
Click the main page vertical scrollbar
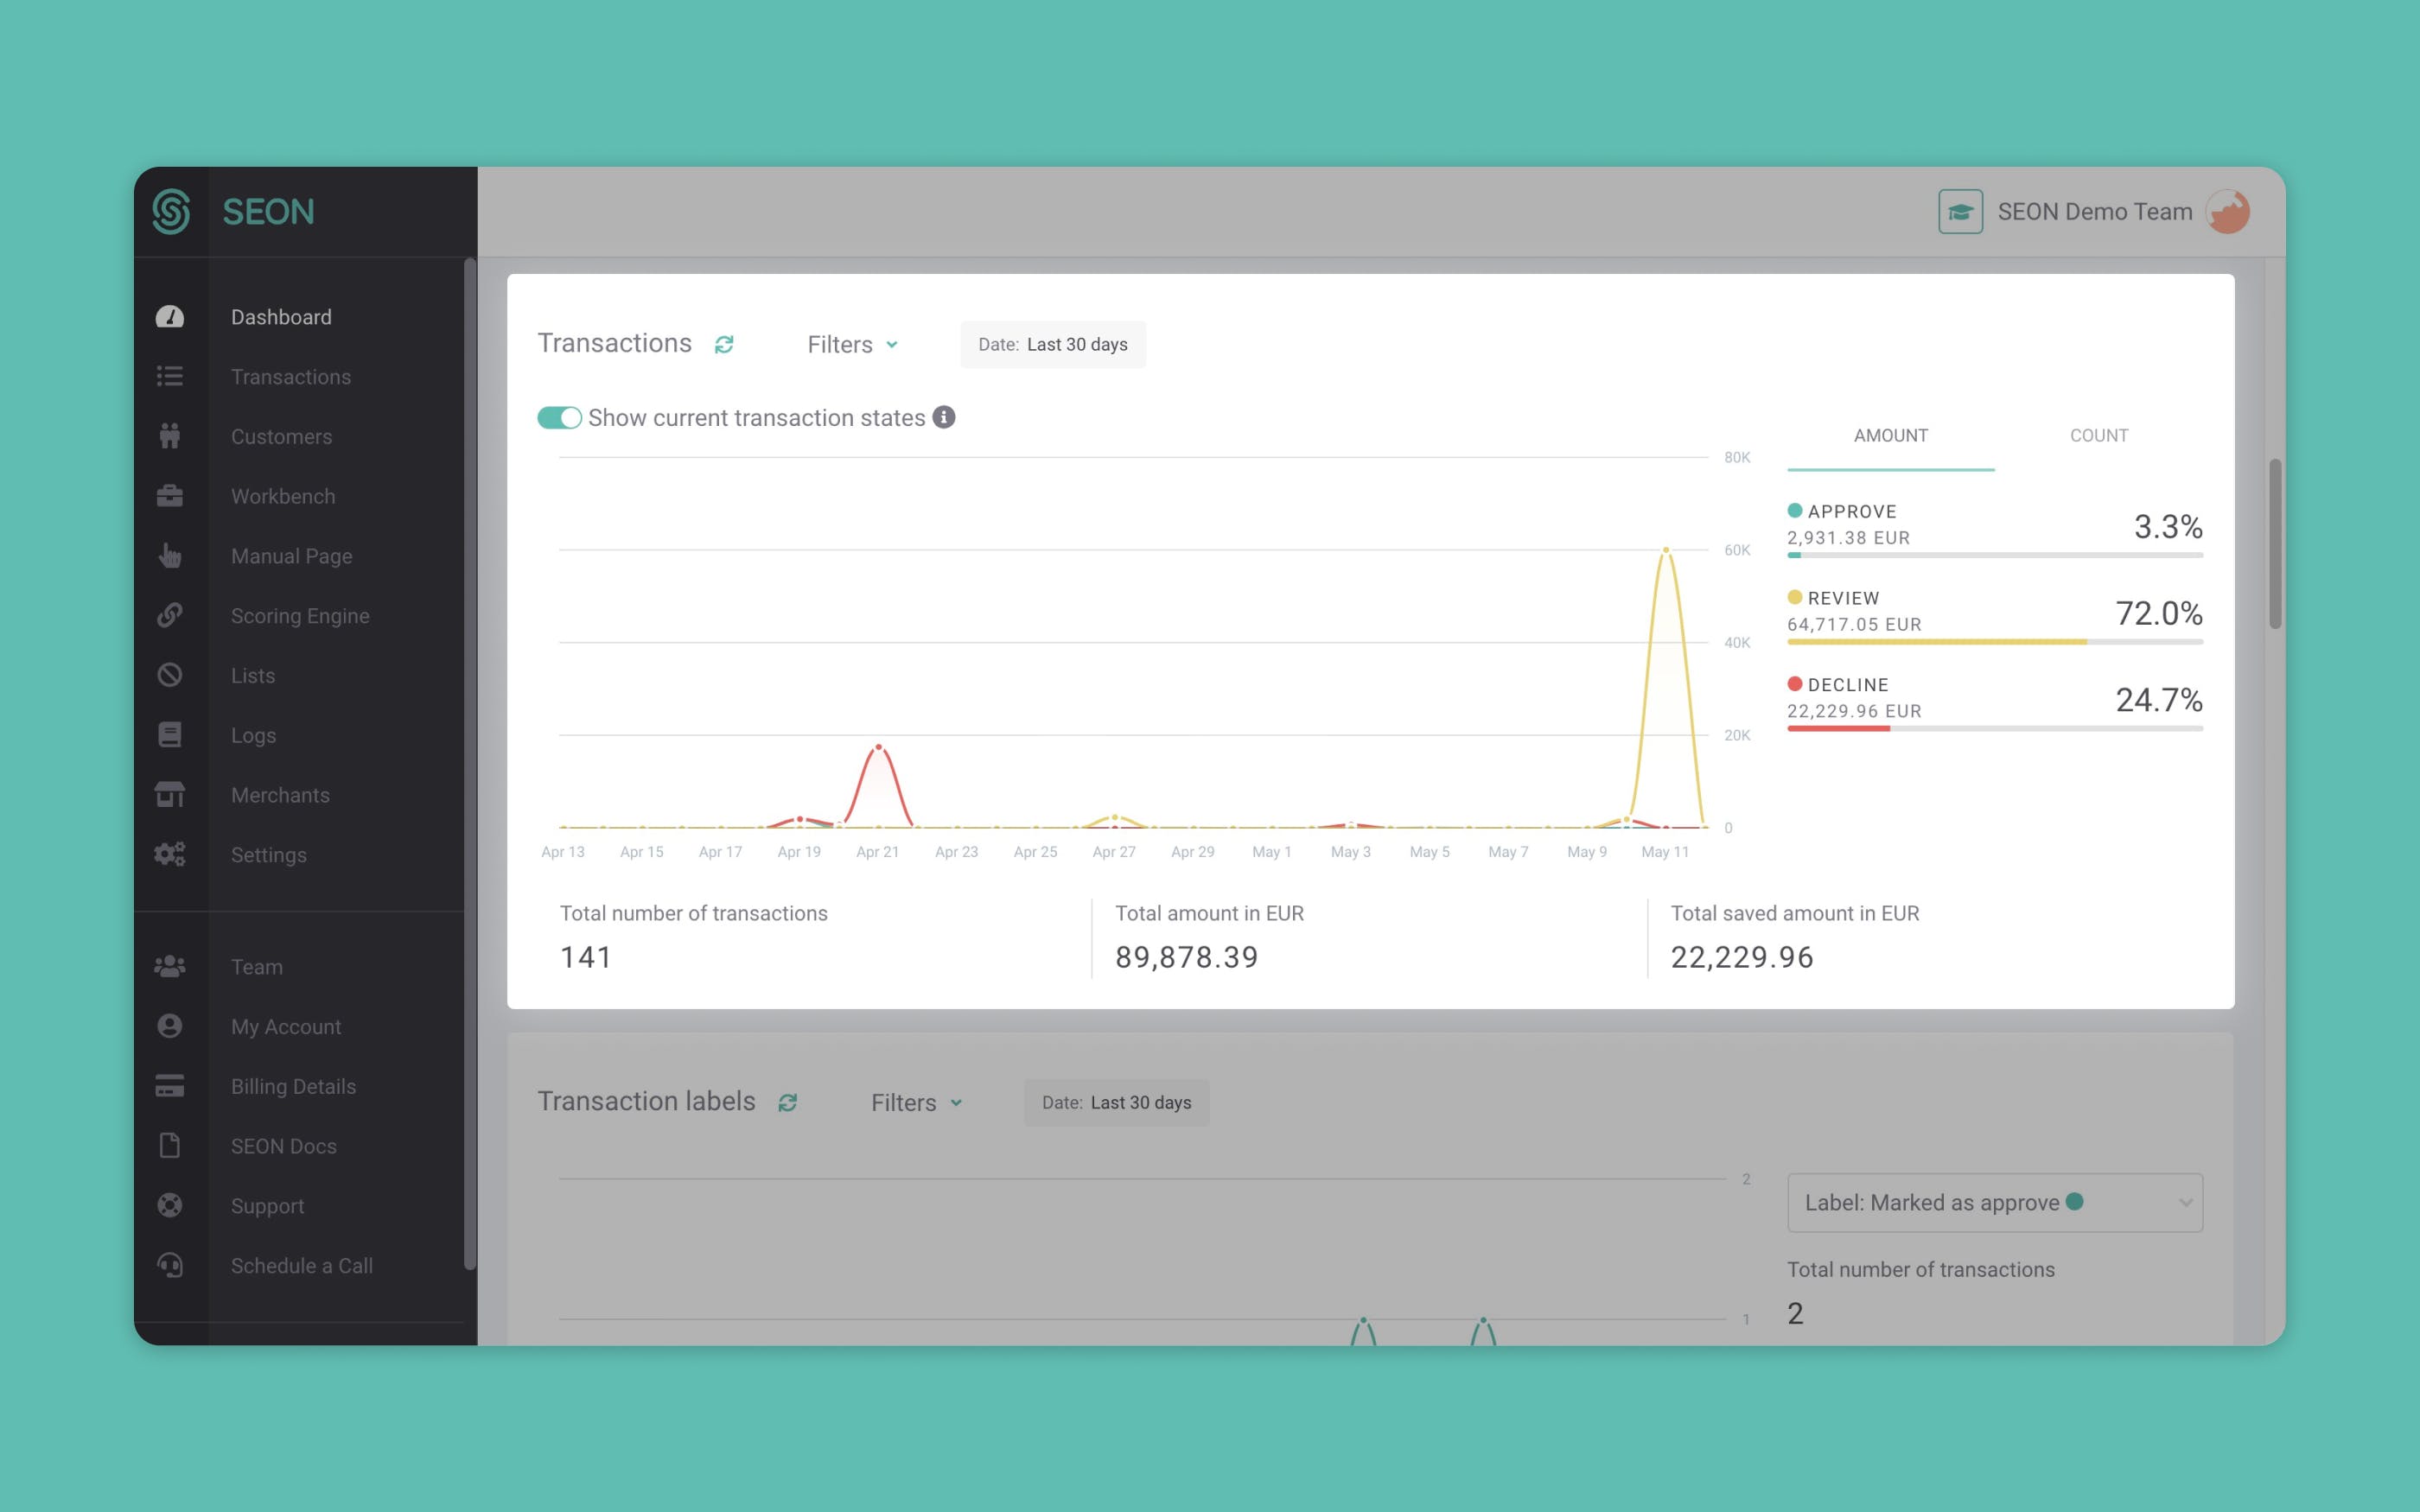(2275, 545)
